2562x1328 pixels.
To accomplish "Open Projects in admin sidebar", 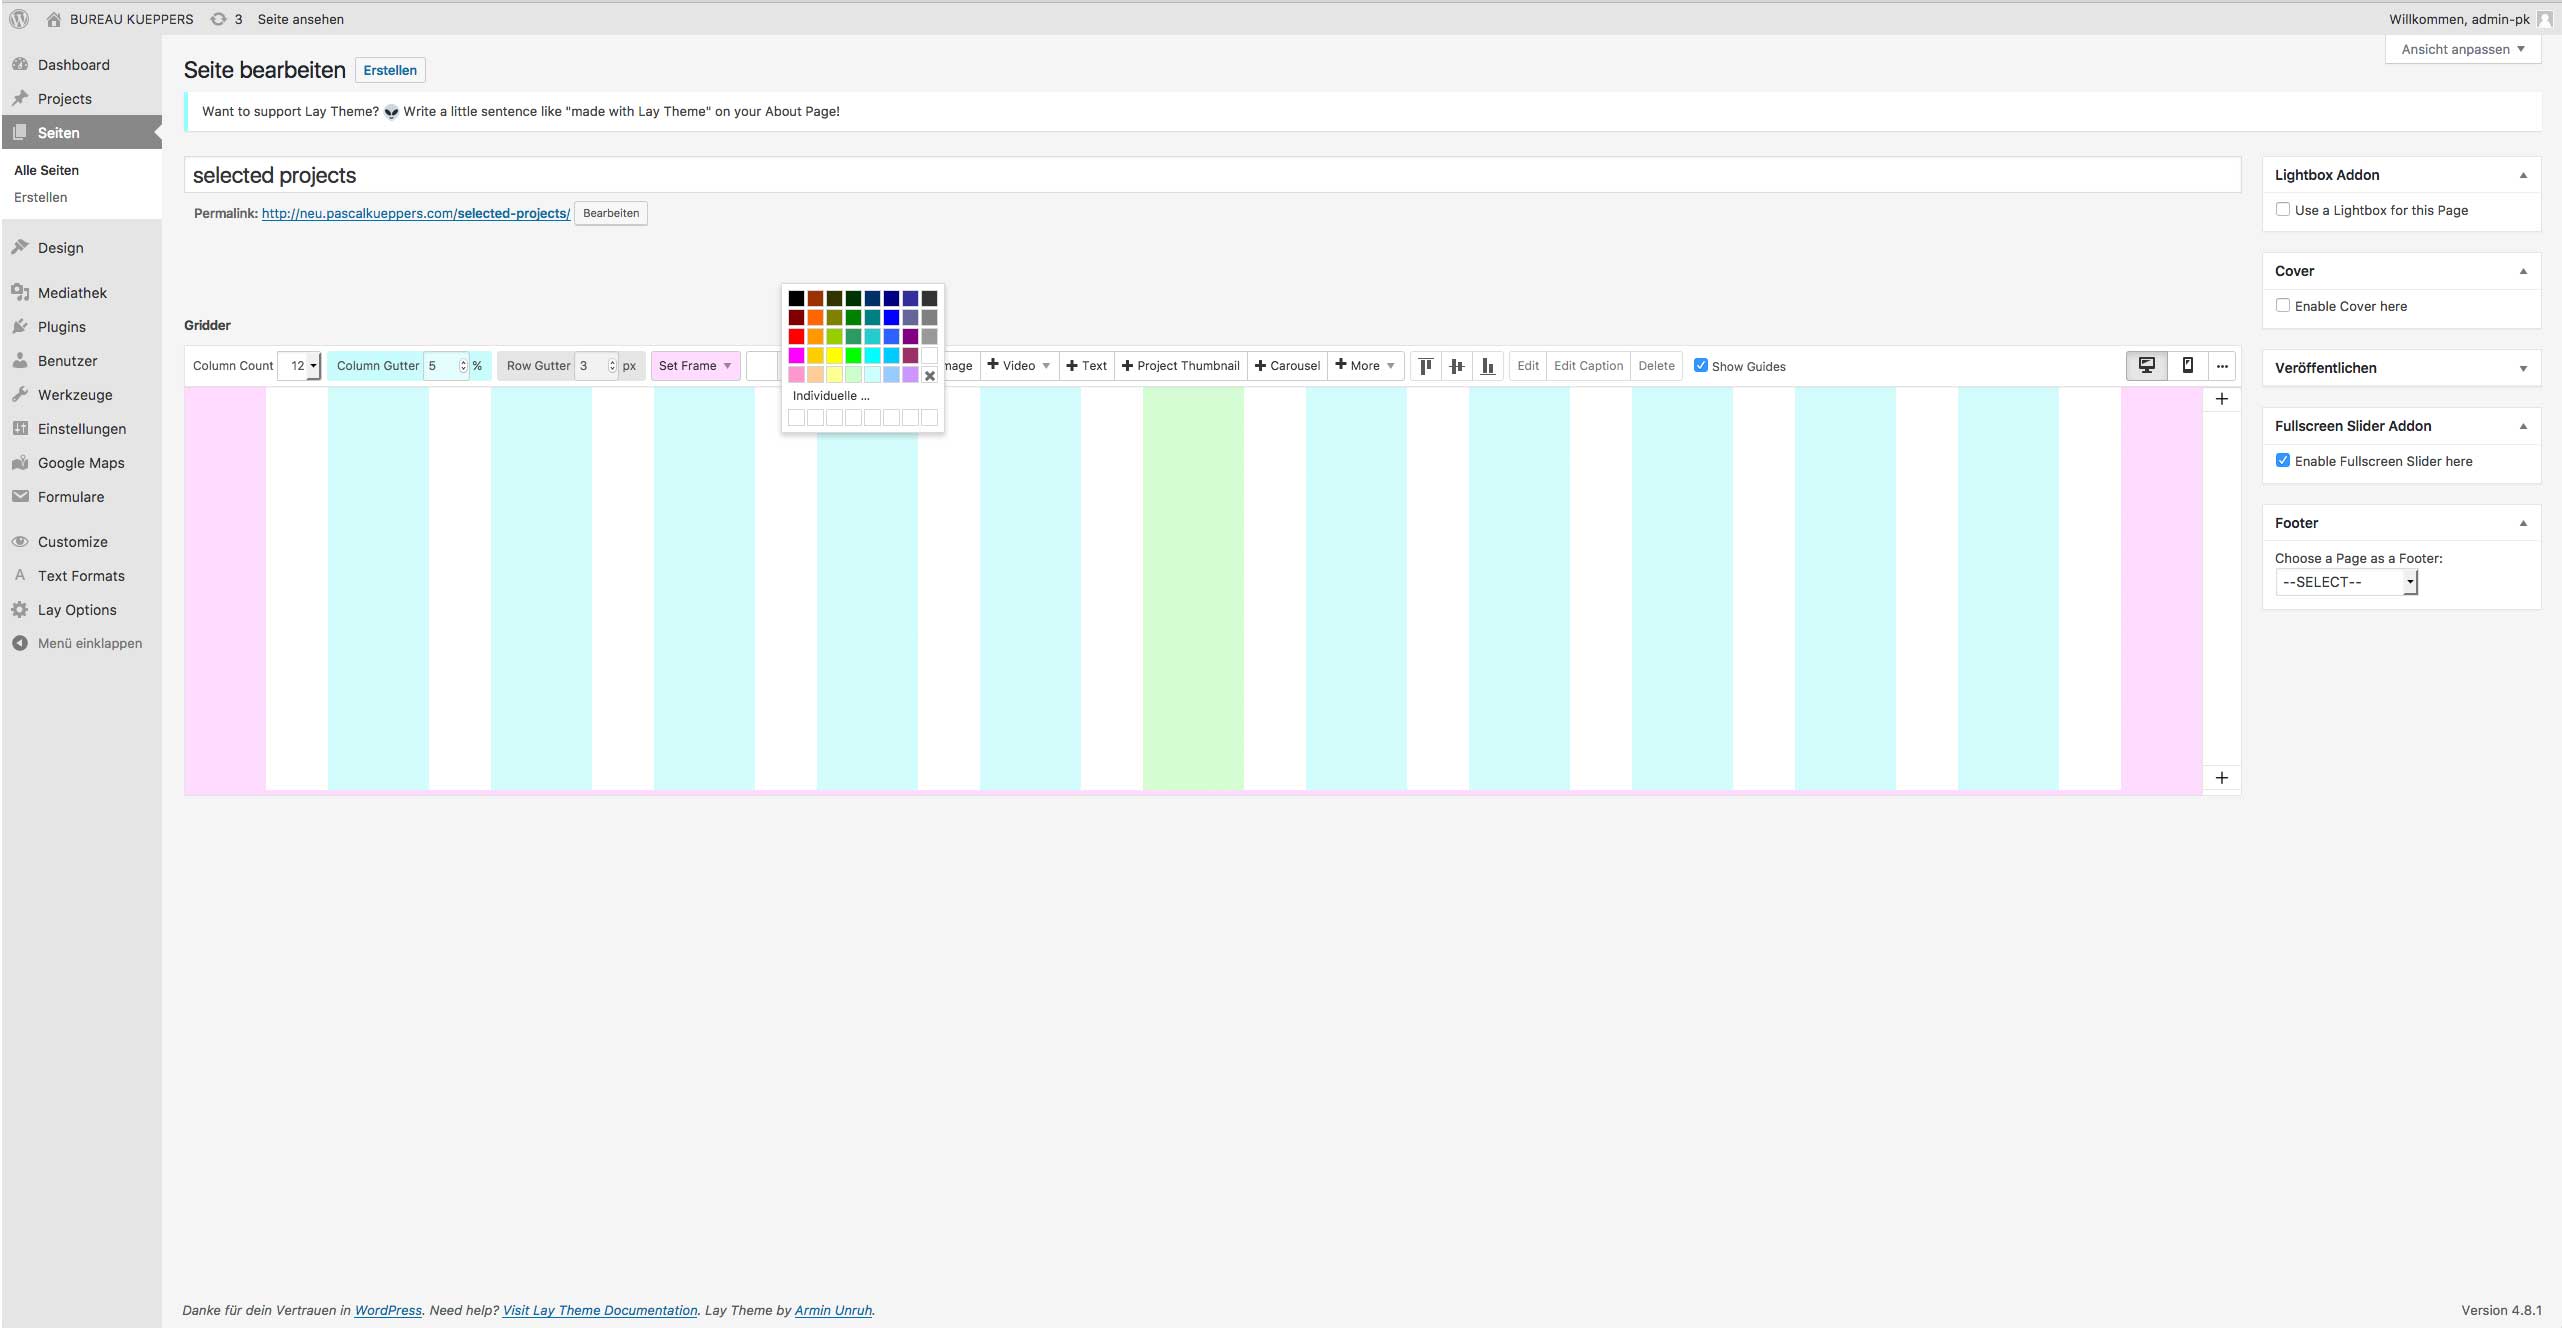I will pyautogui.click(x=64, y=99).
